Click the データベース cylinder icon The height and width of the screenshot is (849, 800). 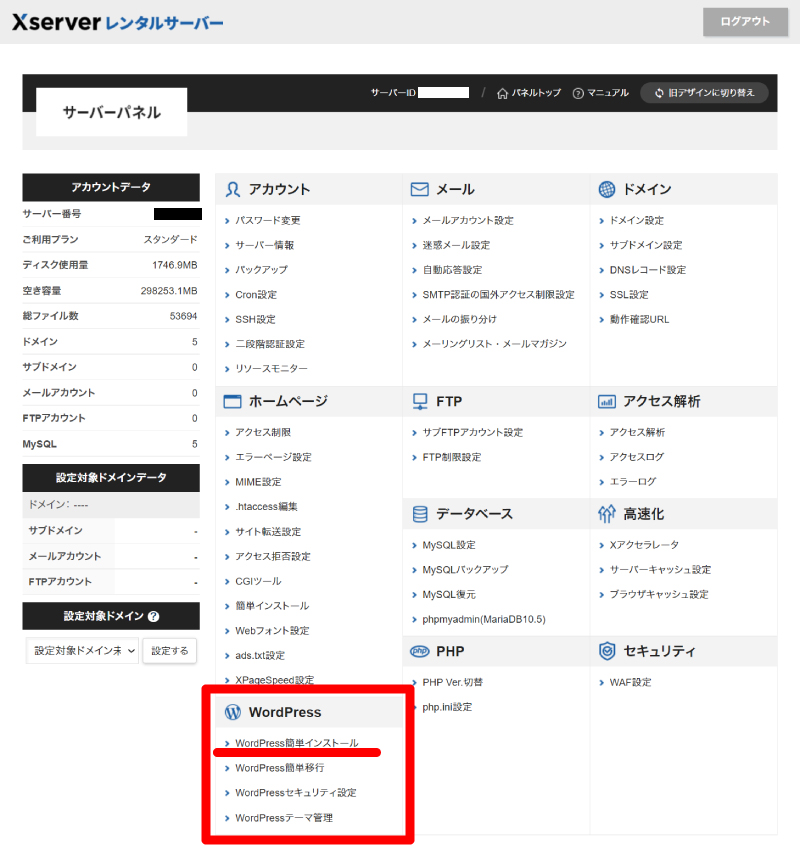point(420,514)
